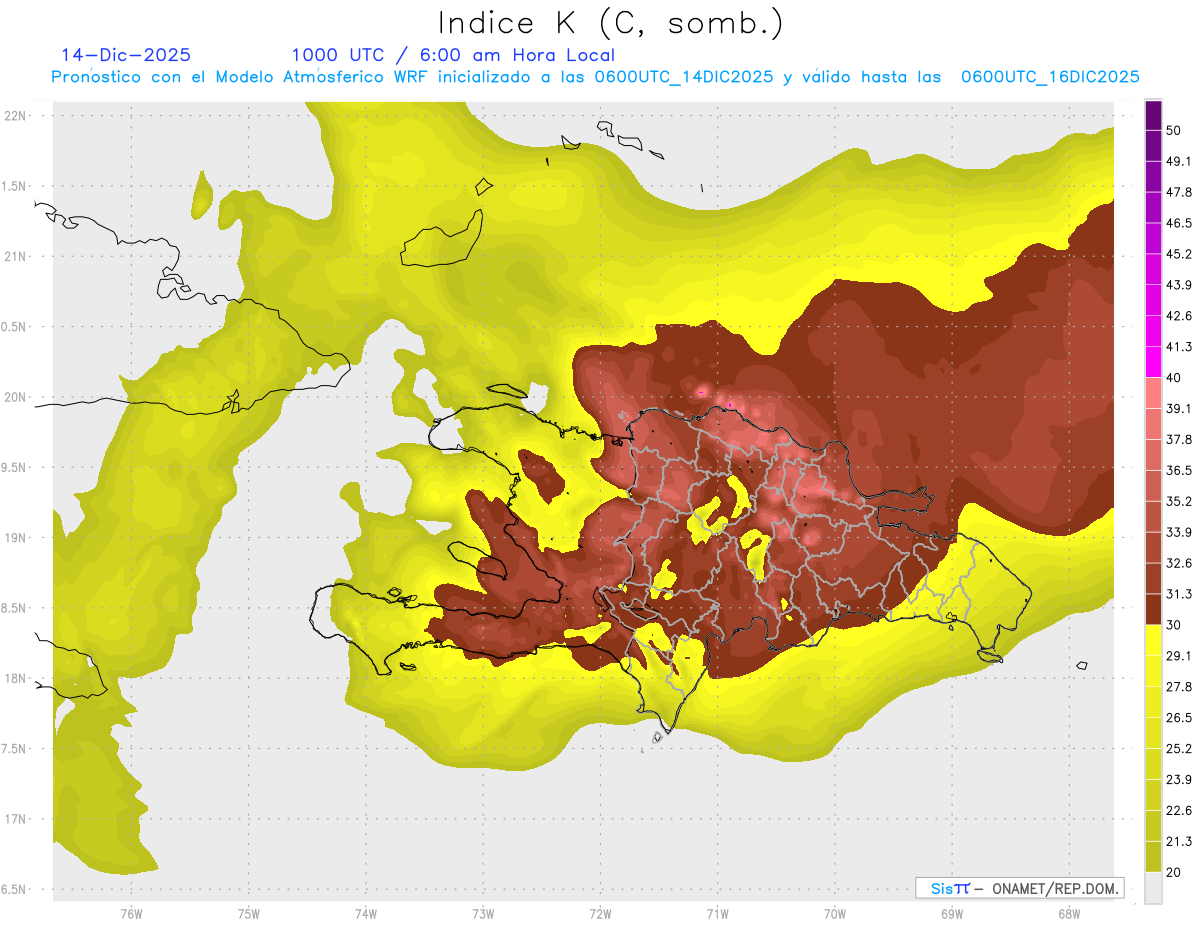
Task: Click the "47.8" color scale value
Action: (x=1180, y=192)
